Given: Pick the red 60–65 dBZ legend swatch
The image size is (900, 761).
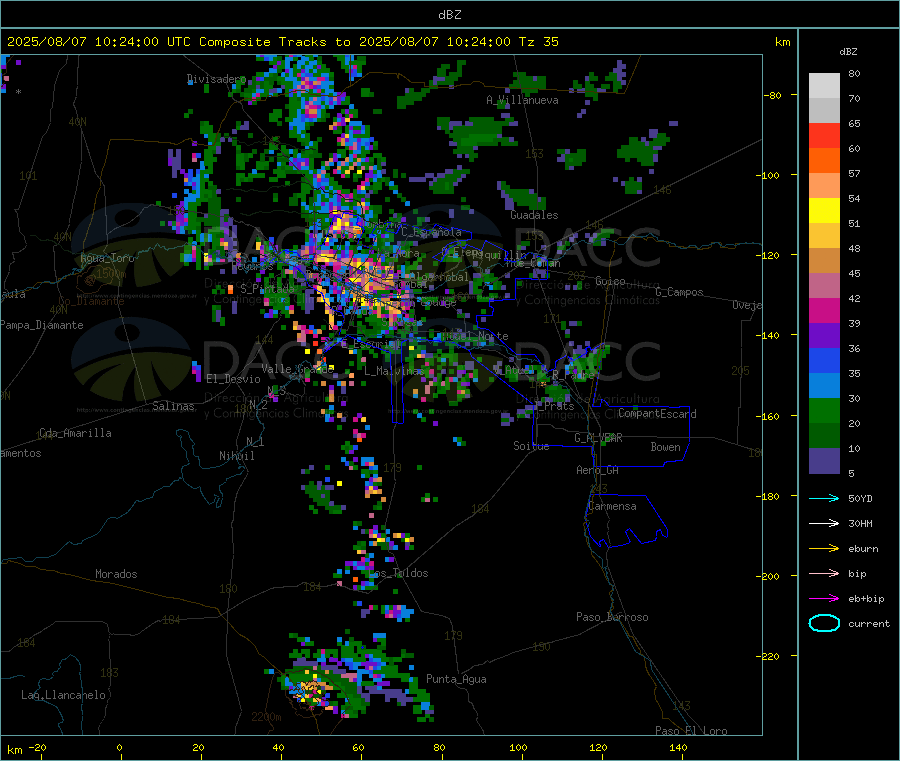Looking at the screenshot, I should (824, 135).
